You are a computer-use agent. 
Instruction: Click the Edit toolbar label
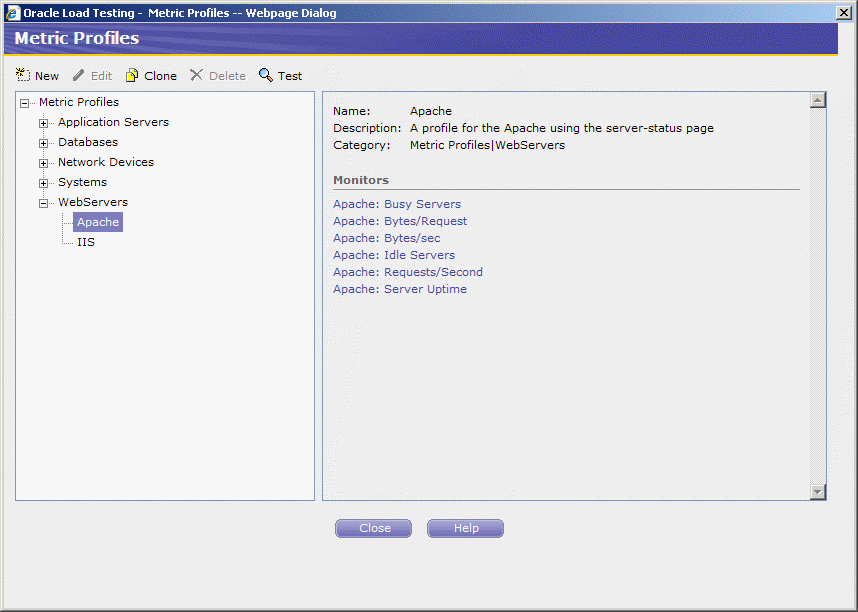[x=101, y=76]
